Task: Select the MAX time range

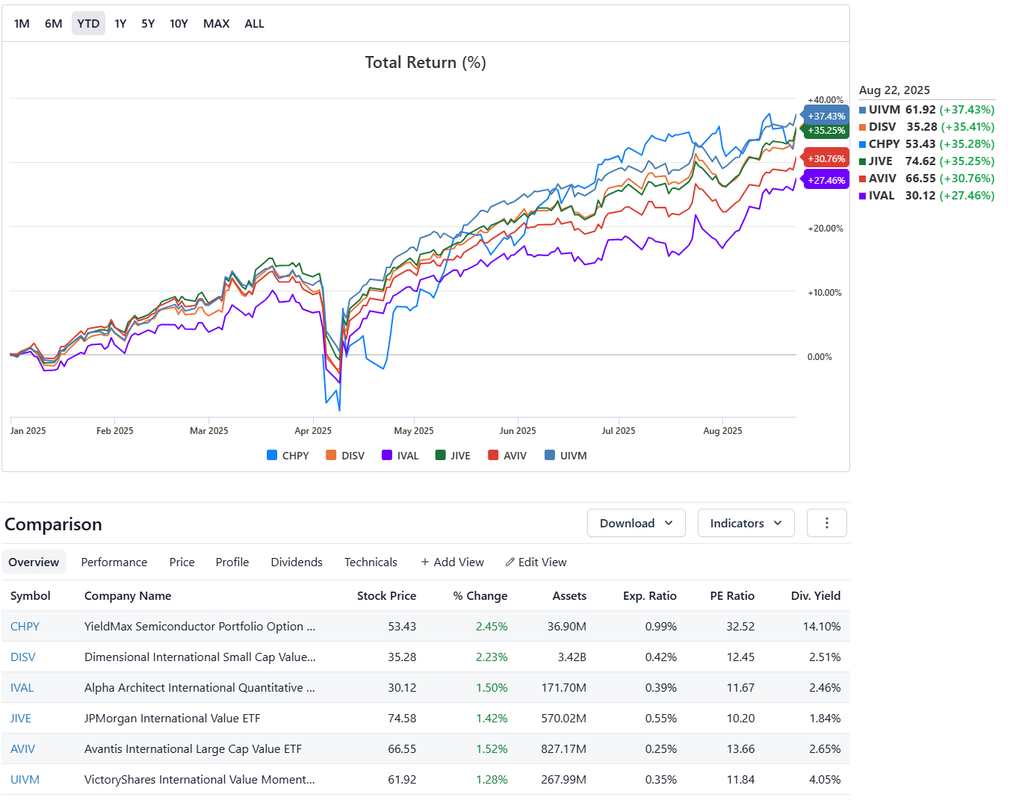Action: tap(216, 24)
